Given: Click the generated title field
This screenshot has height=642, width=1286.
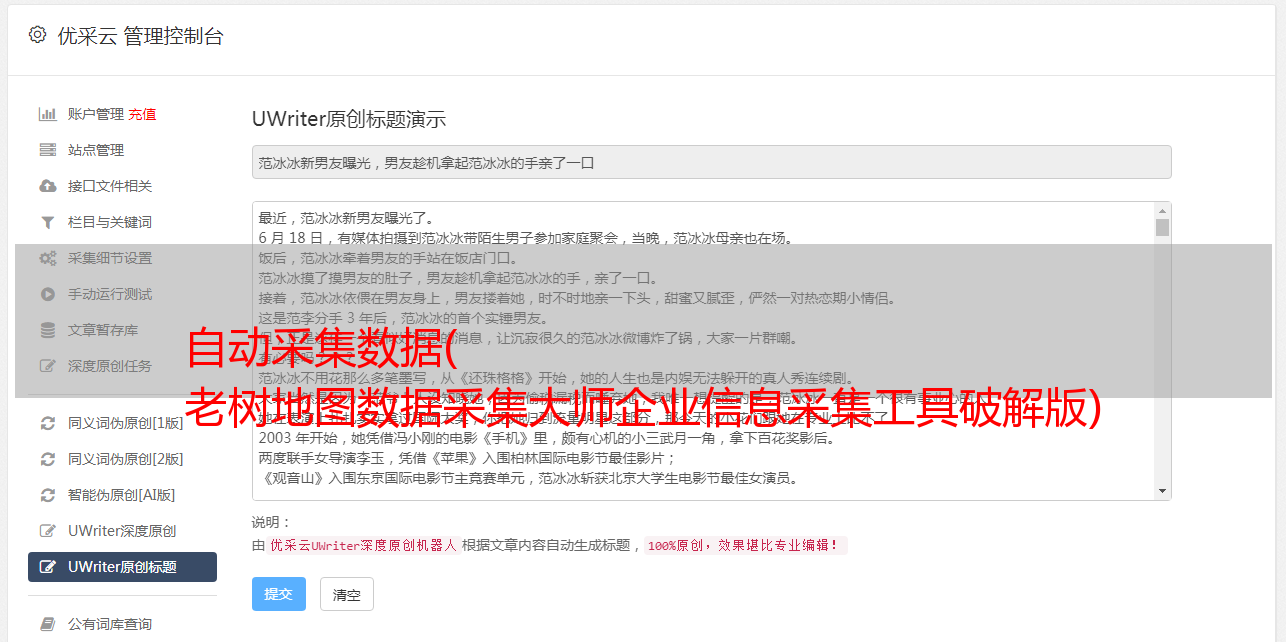Looking at the screenshot, I should coord(711,162).
